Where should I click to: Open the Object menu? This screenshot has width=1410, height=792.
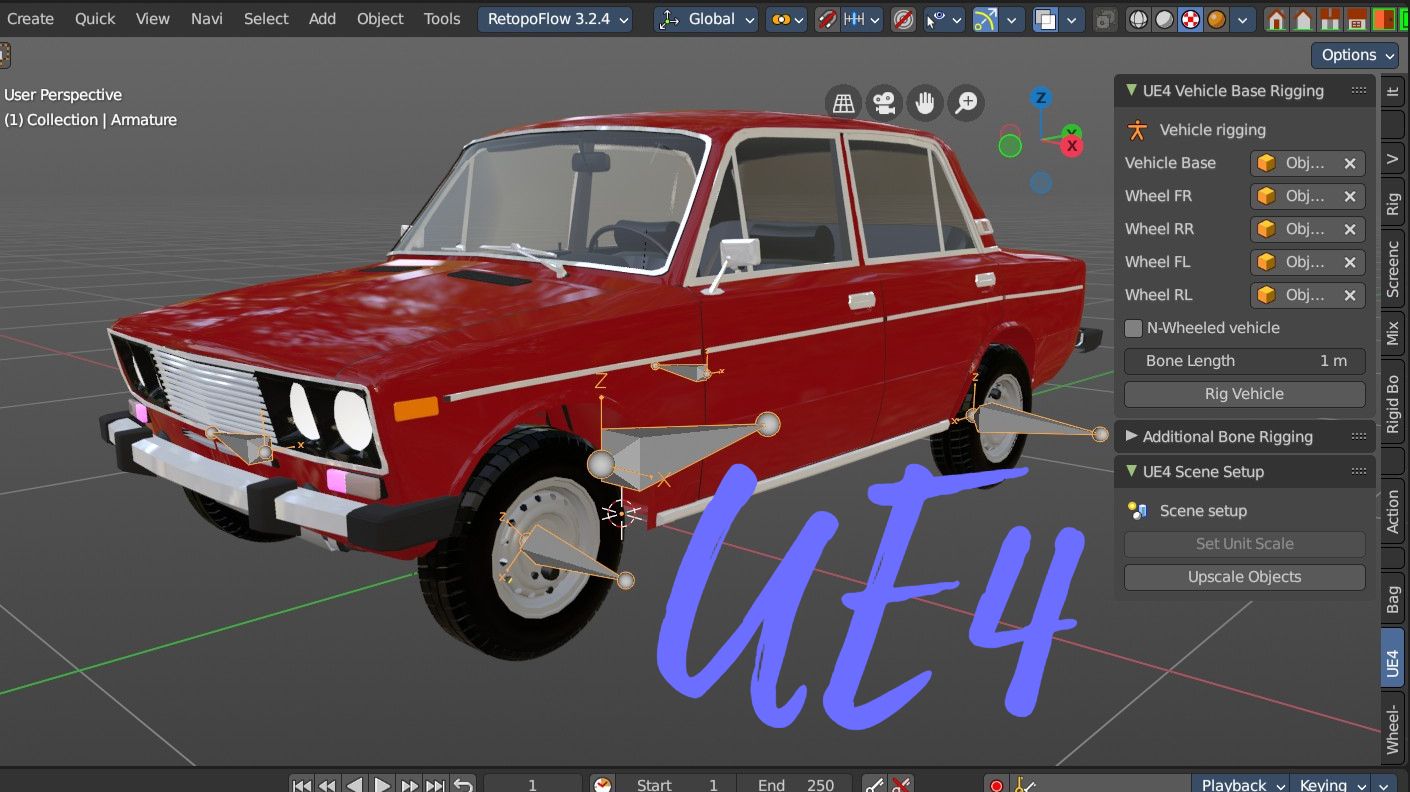point(380,19)
